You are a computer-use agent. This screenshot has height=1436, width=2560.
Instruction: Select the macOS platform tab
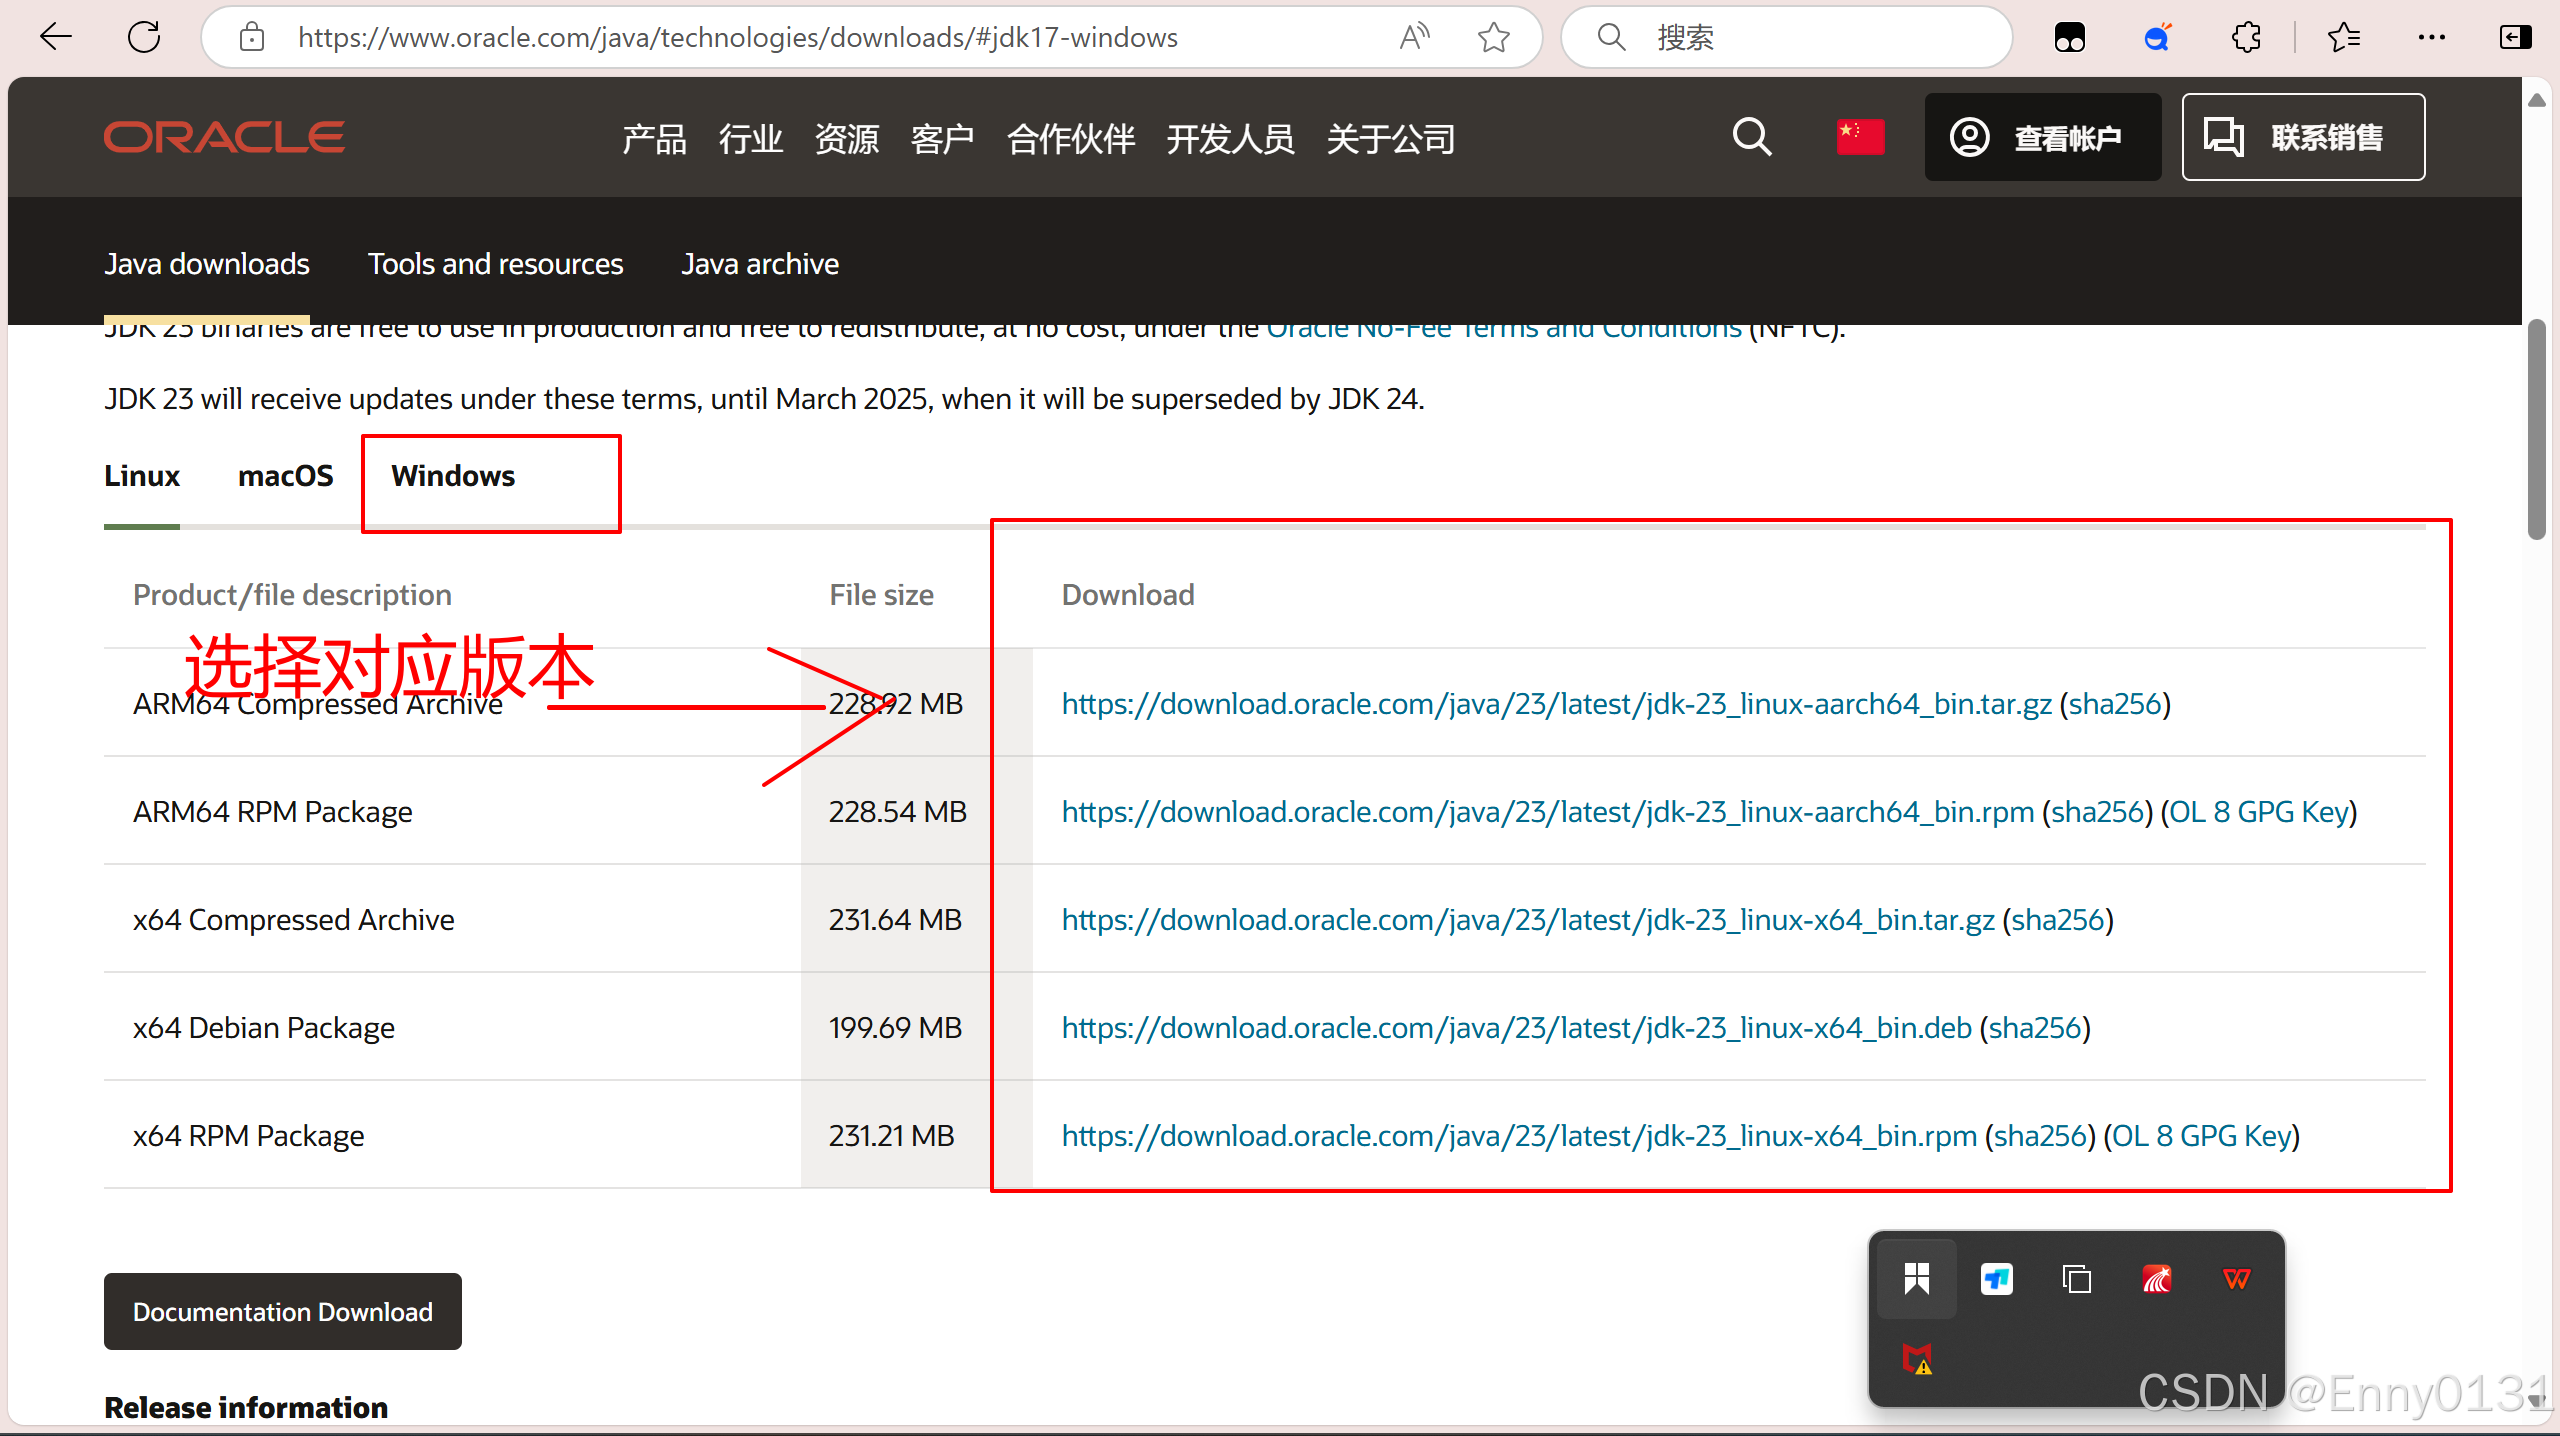pyautogui.click(x=285, y=476)
